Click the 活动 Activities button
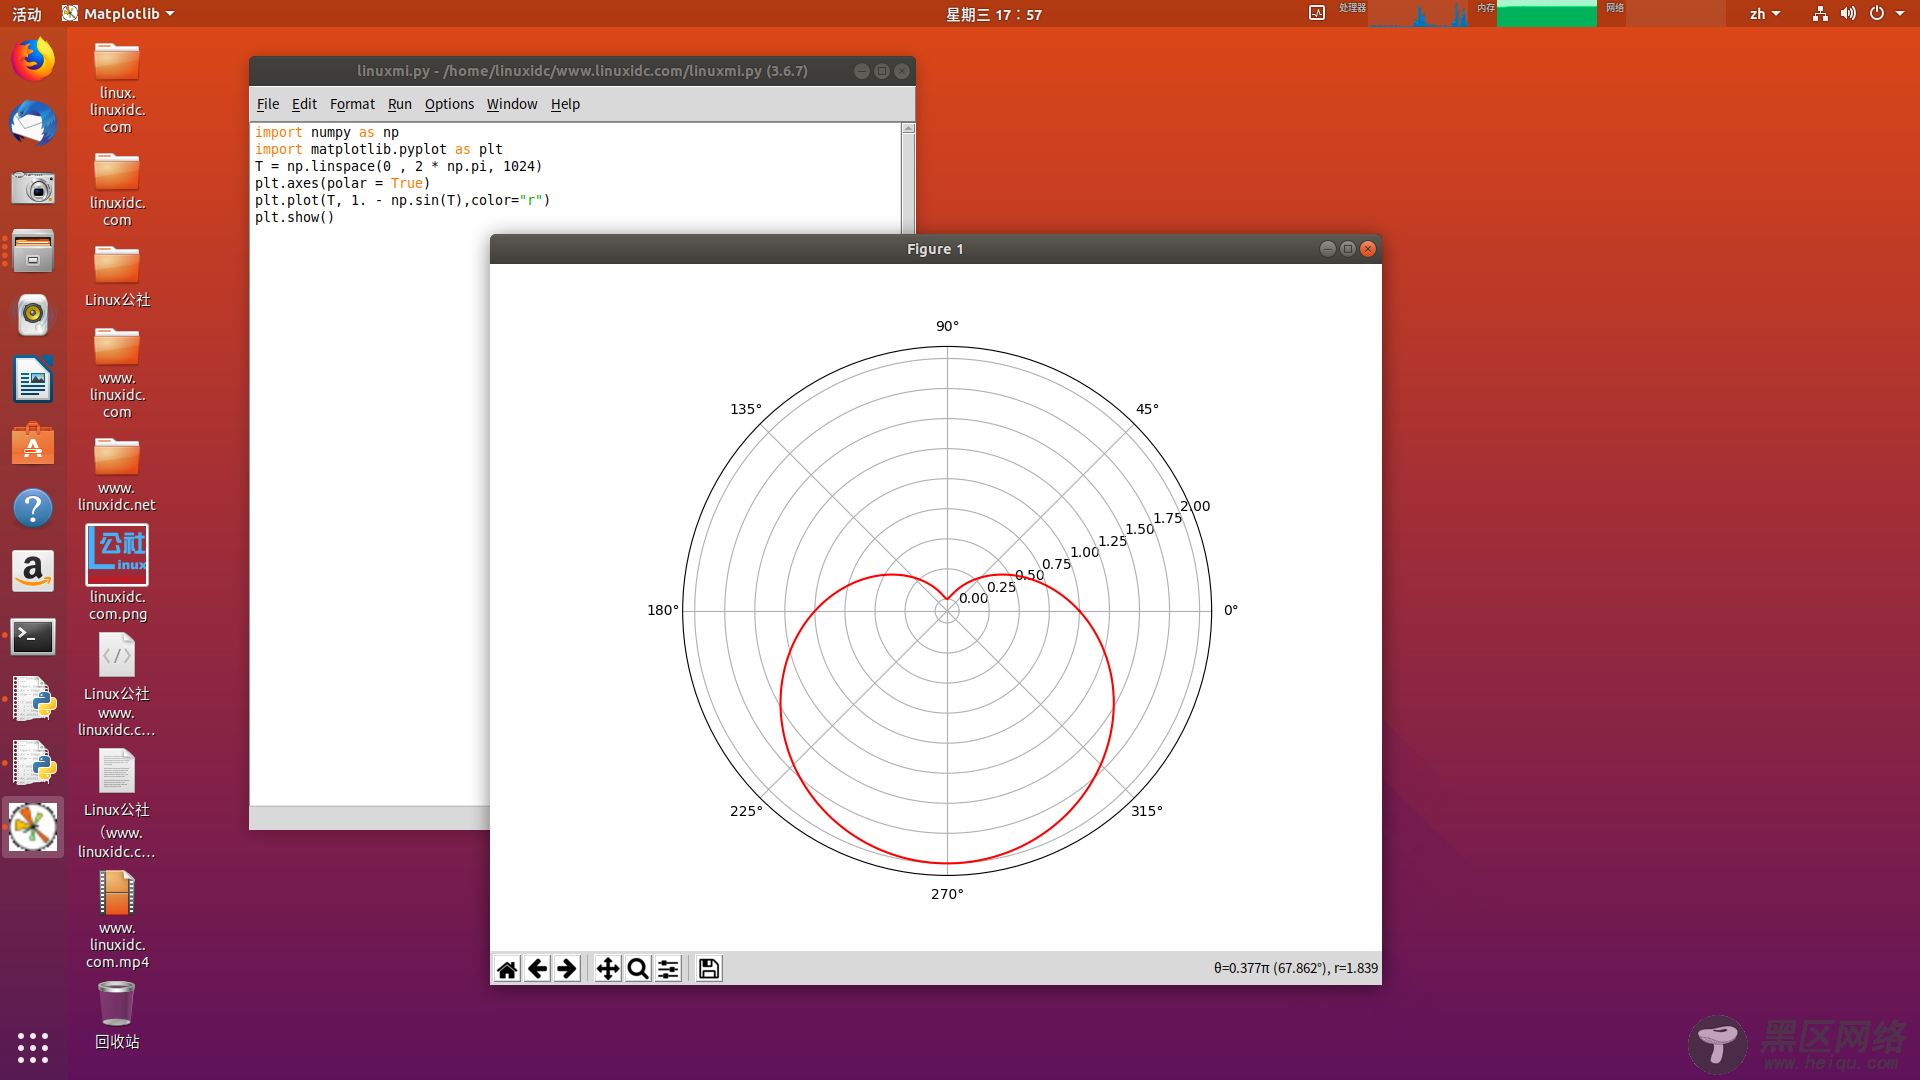The height and width of the screenshot is (1080, 1920). 27,14
